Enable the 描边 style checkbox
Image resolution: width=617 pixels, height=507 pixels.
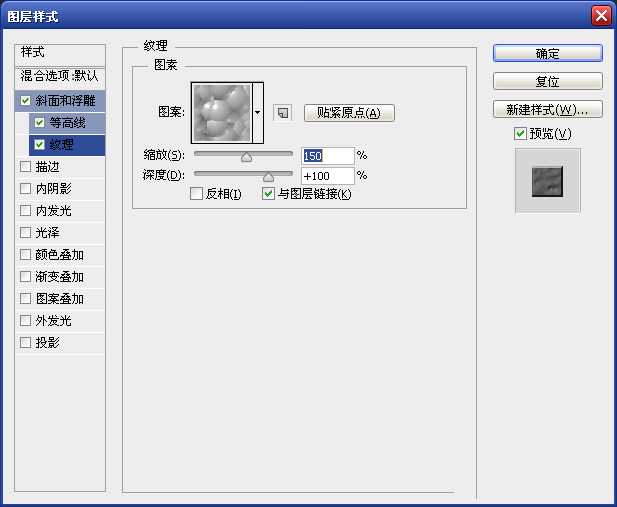click(x=25, y=167)
